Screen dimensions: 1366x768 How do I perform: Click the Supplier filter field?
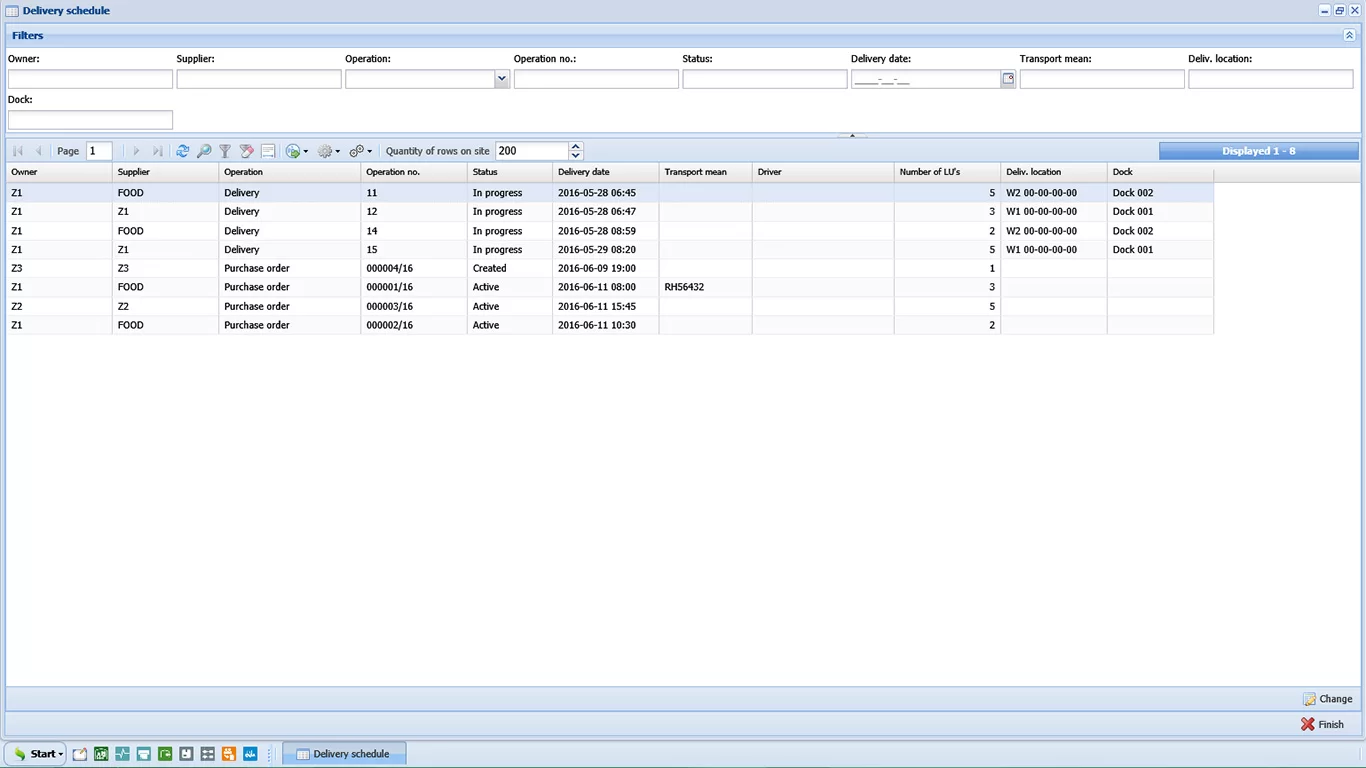pyautogui.click(x=259, y=79)
